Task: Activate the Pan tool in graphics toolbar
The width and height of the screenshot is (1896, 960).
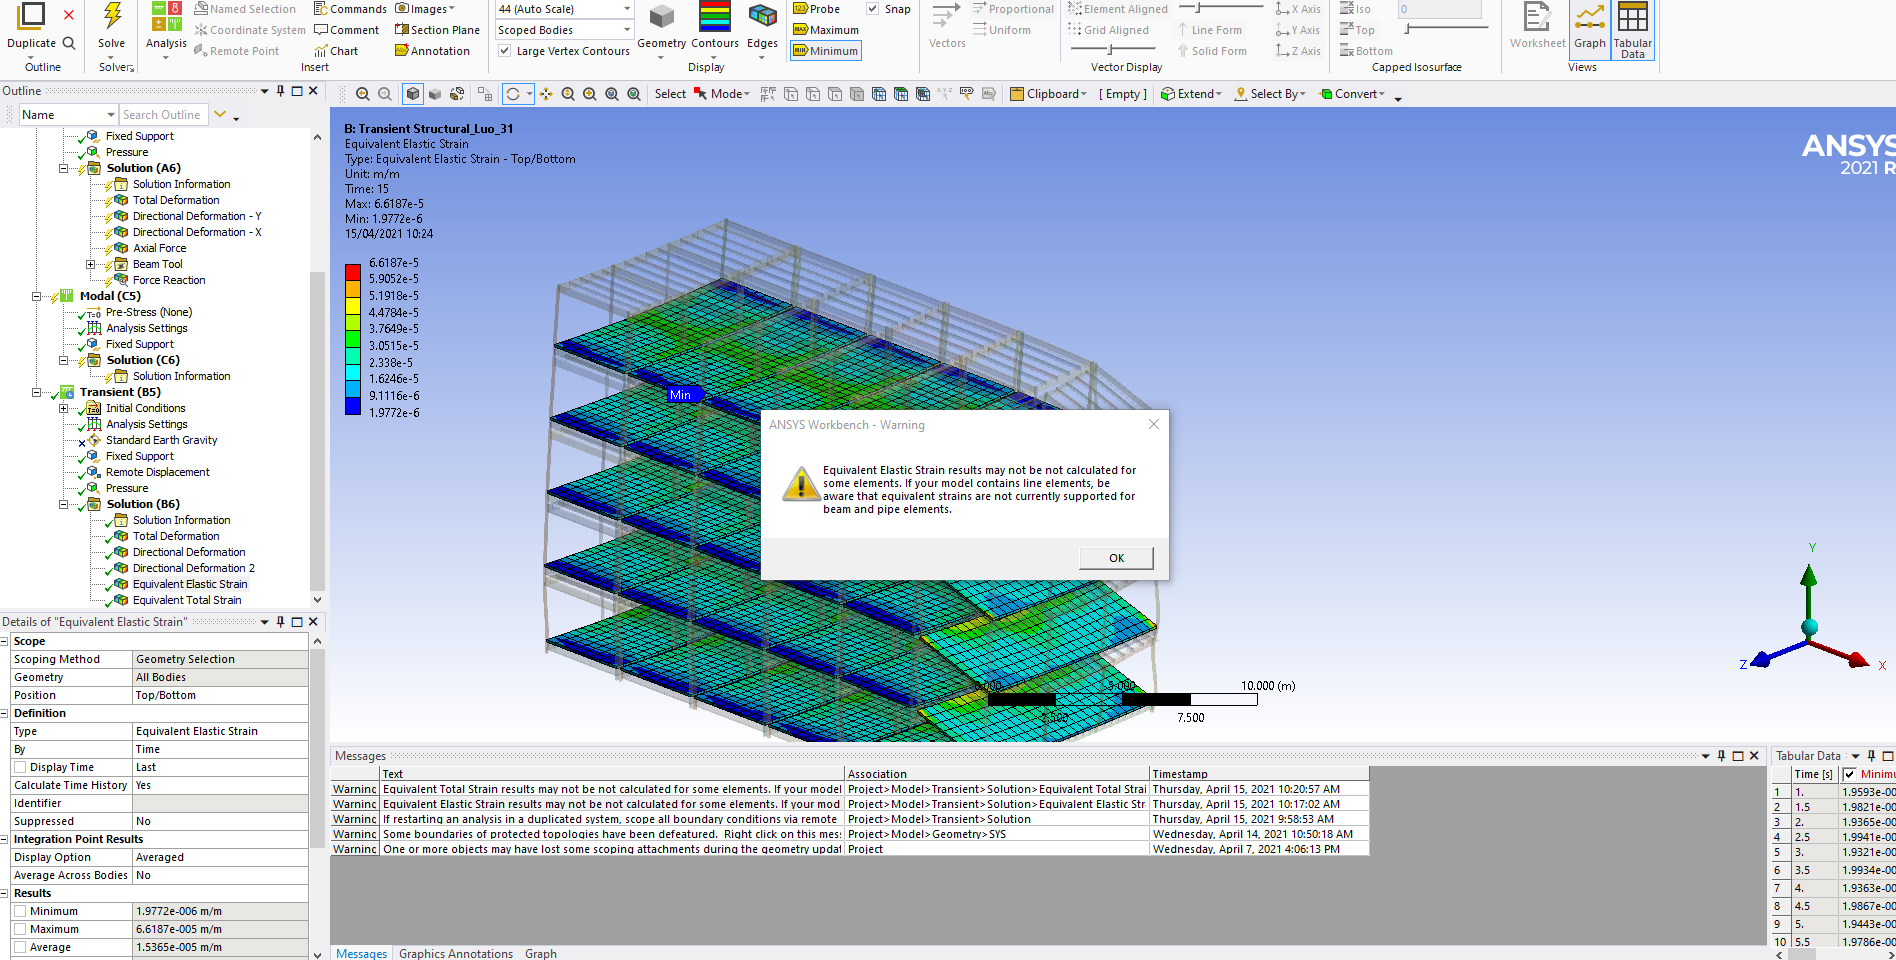Action: click(546, 94)
